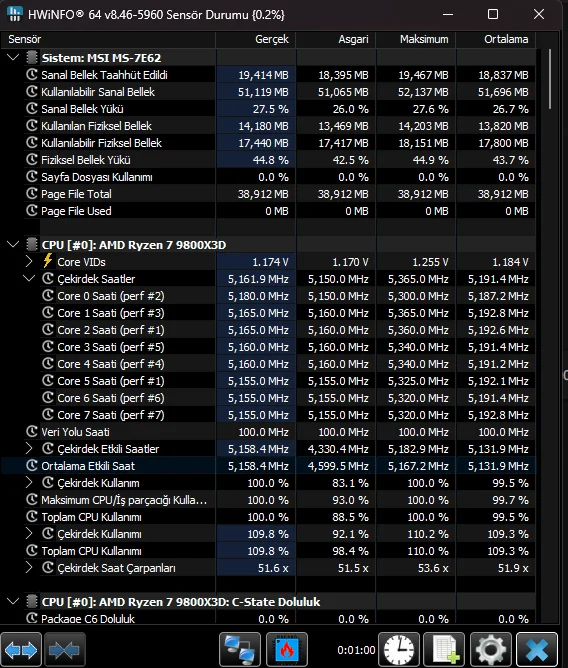The height and width of the screenshot is (668, 568).
Task: Collapse the Sistem: MSI MS-7E62 group
Action: point(13,57)
